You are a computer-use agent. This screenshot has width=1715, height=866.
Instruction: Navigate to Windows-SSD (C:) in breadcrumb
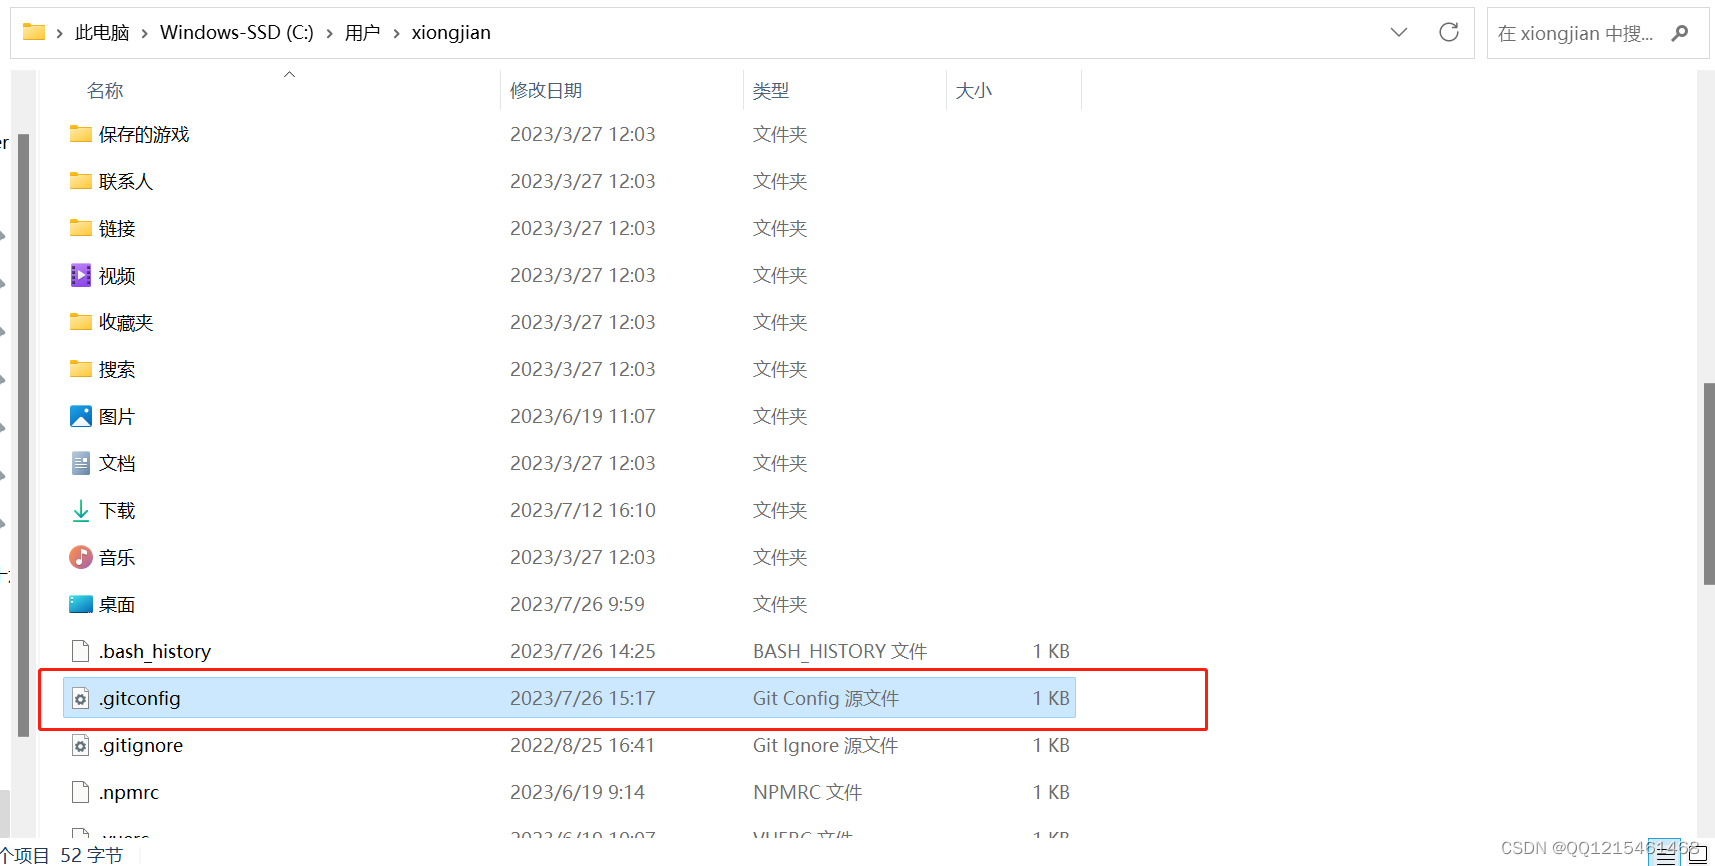coord(237,33)
